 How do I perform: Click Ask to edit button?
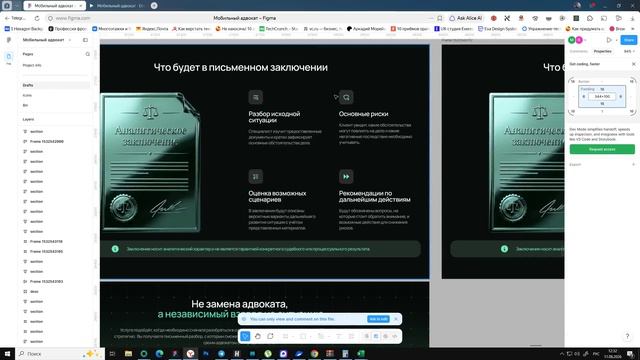(378, 319)
